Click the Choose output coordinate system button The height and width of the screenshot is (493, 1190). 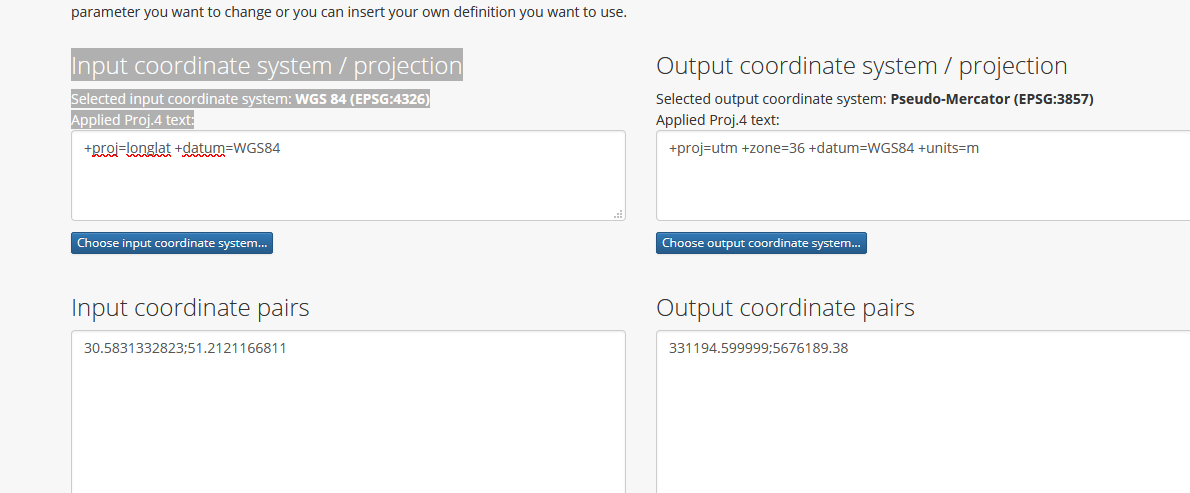[761, 243]
